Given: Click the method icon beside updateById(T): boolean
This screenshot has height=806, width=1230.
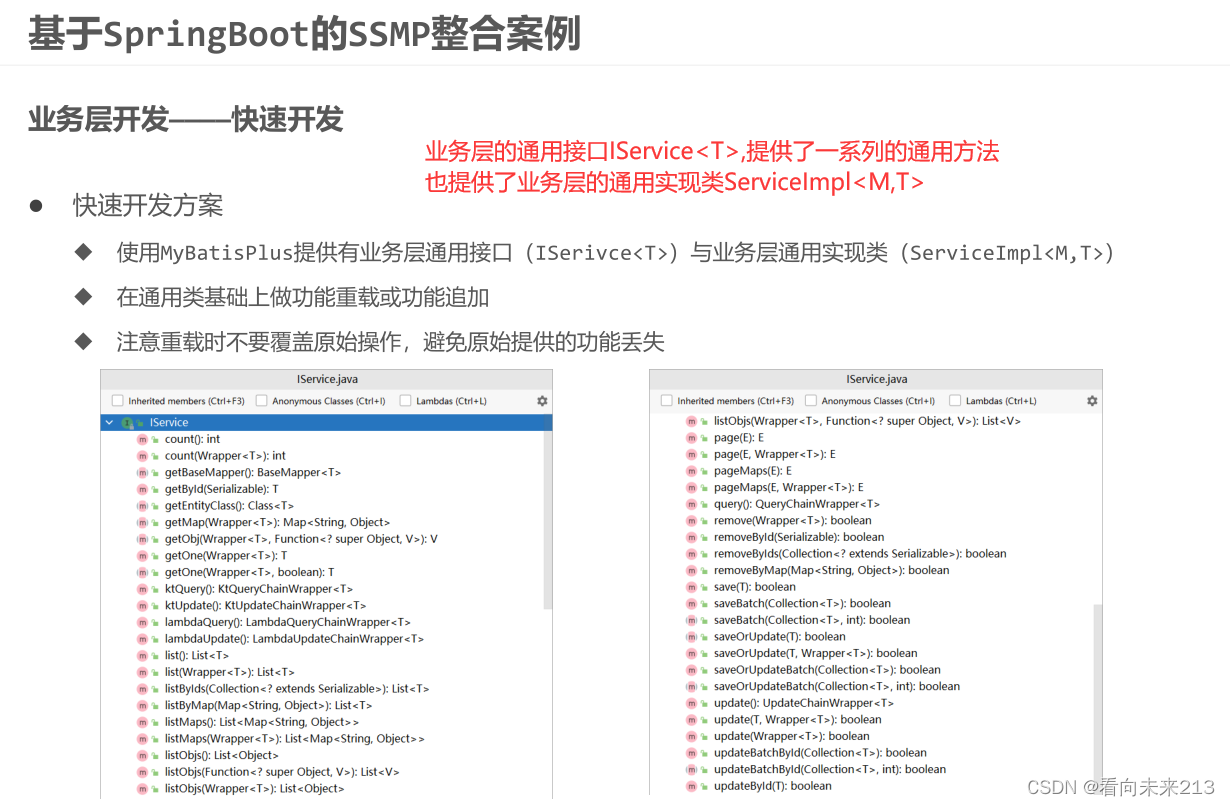Looking at the screenshot, I should click(x=690, y=786).
